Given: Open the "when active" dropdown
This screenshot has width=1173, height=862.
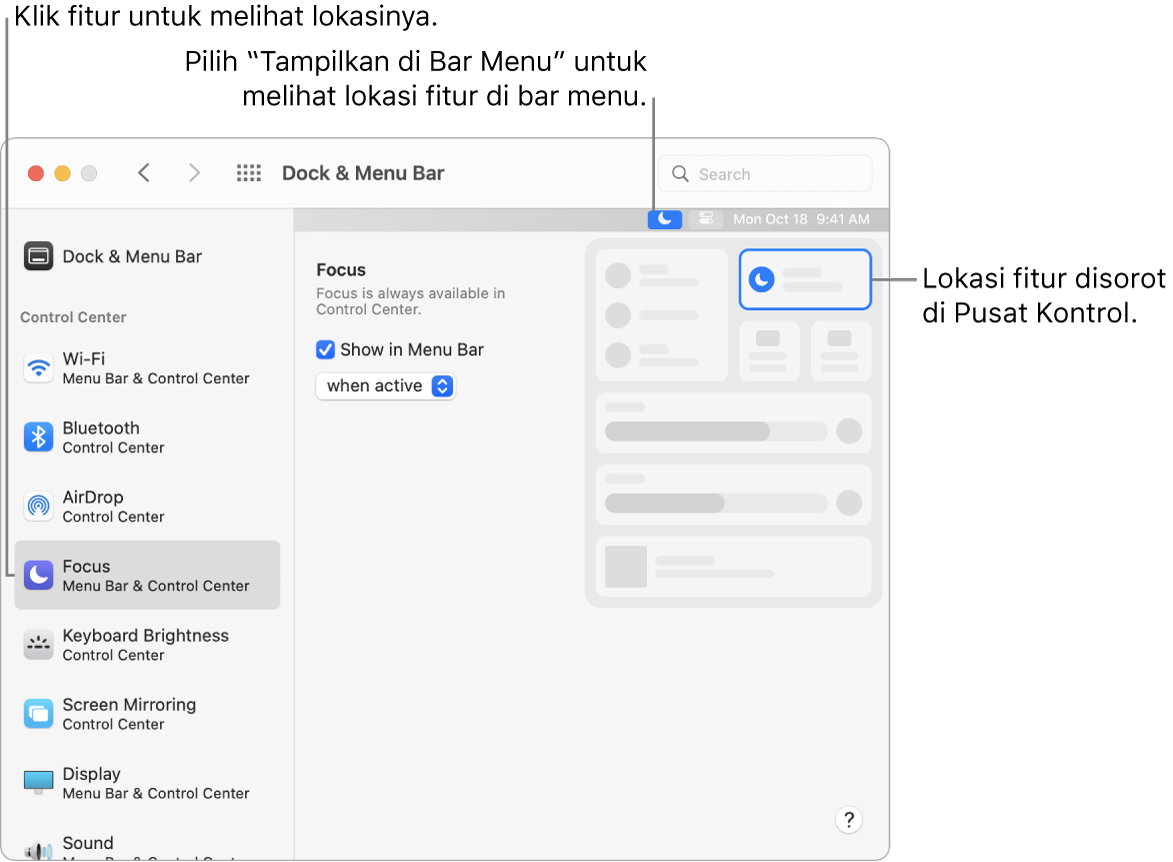Looking at the screenshot, I should 386,385.
